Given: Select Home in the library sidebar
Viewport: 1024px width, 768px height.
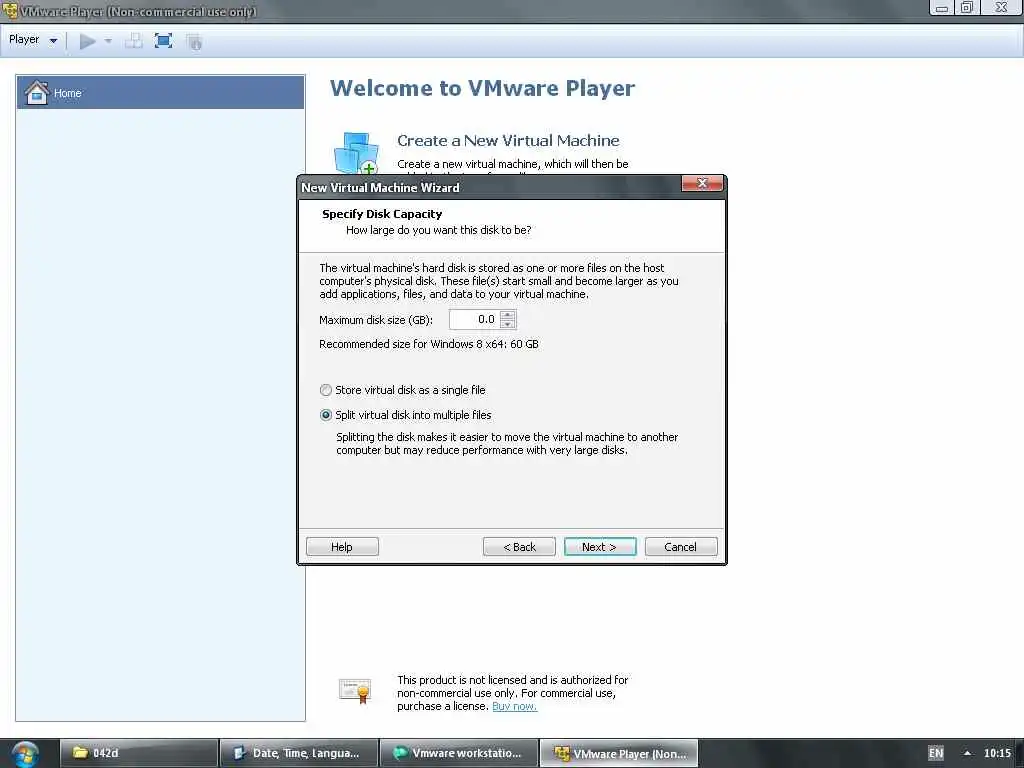Looking at the screenshot, I should point(160,93).
